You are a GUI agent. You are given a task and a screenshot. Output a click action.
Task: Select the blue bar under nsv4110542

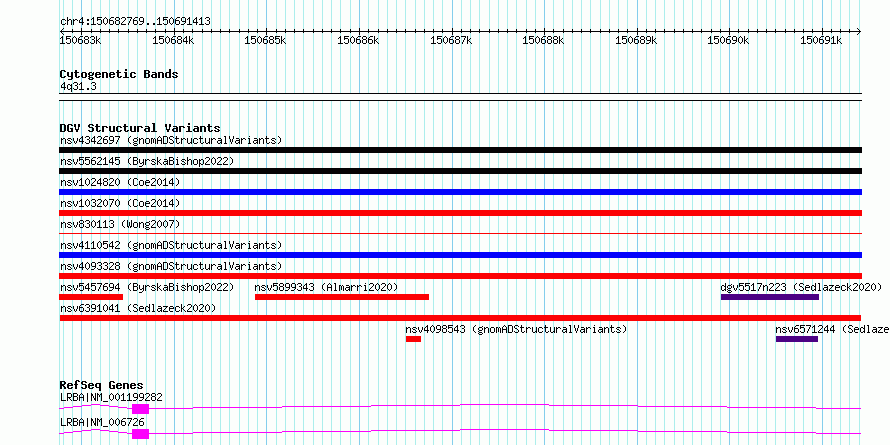(x=460, y=255)
